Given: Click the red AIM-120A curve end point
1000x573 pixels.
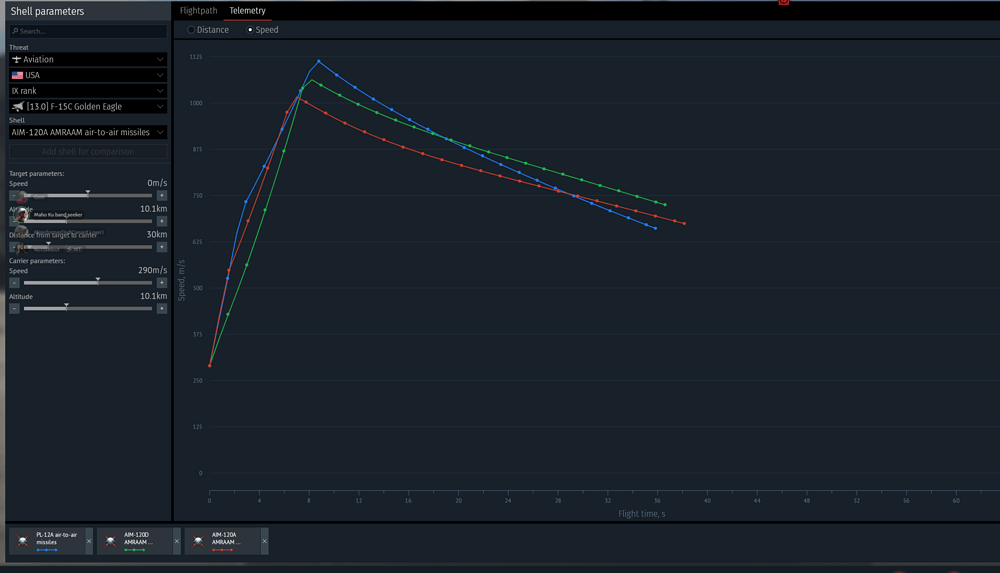Looking at the screenshot, I should 684,223.
